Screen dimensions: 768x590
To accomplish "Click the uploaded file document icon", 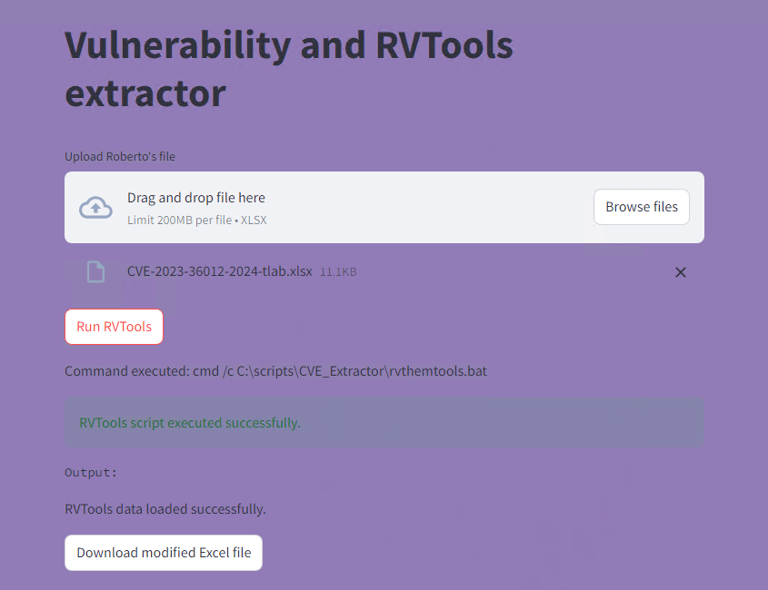I will pyautogui.click(x=96, y=272).
